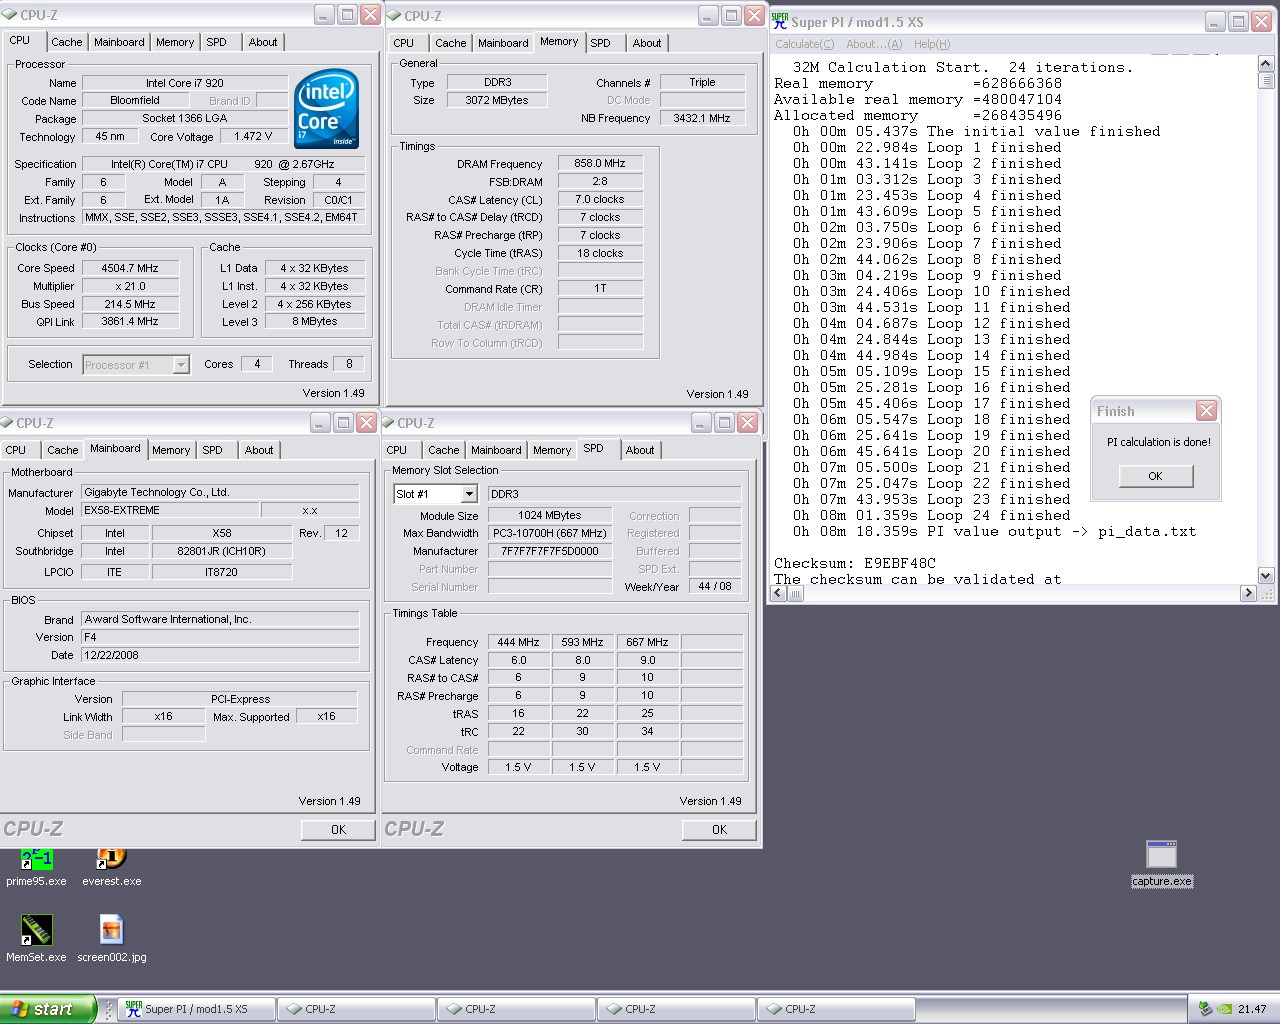Click the Core Speed value 4504.7 MHz
This screenshot has height=1024, width=1280.
click(130, 268)
